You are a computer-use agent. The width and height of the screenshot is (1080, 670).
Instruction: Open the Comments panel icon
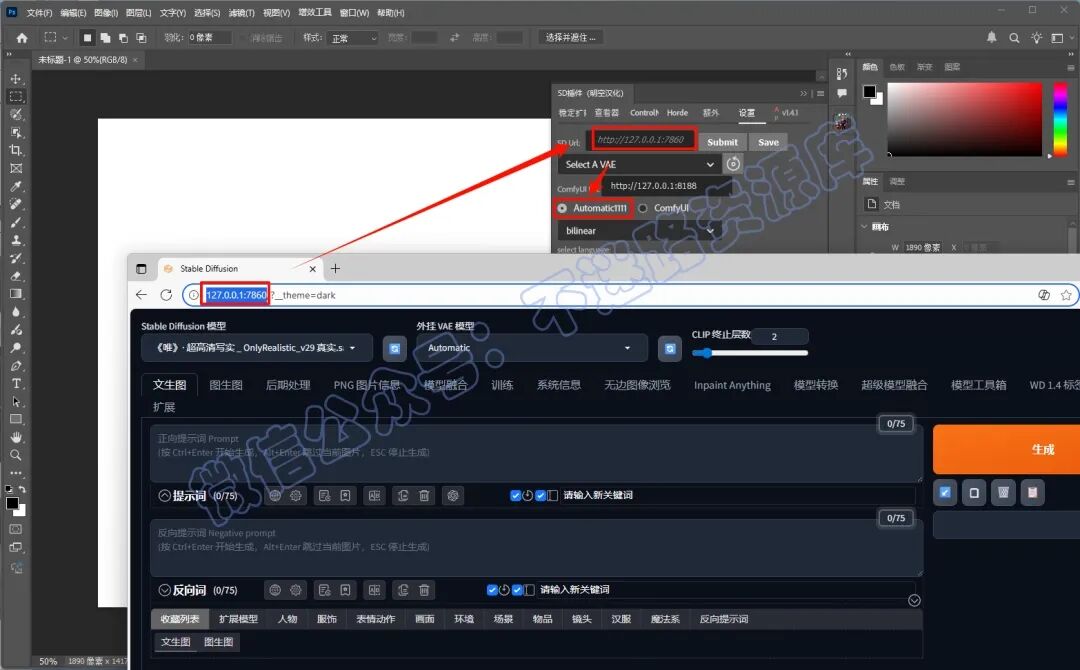tap(842, 93)
